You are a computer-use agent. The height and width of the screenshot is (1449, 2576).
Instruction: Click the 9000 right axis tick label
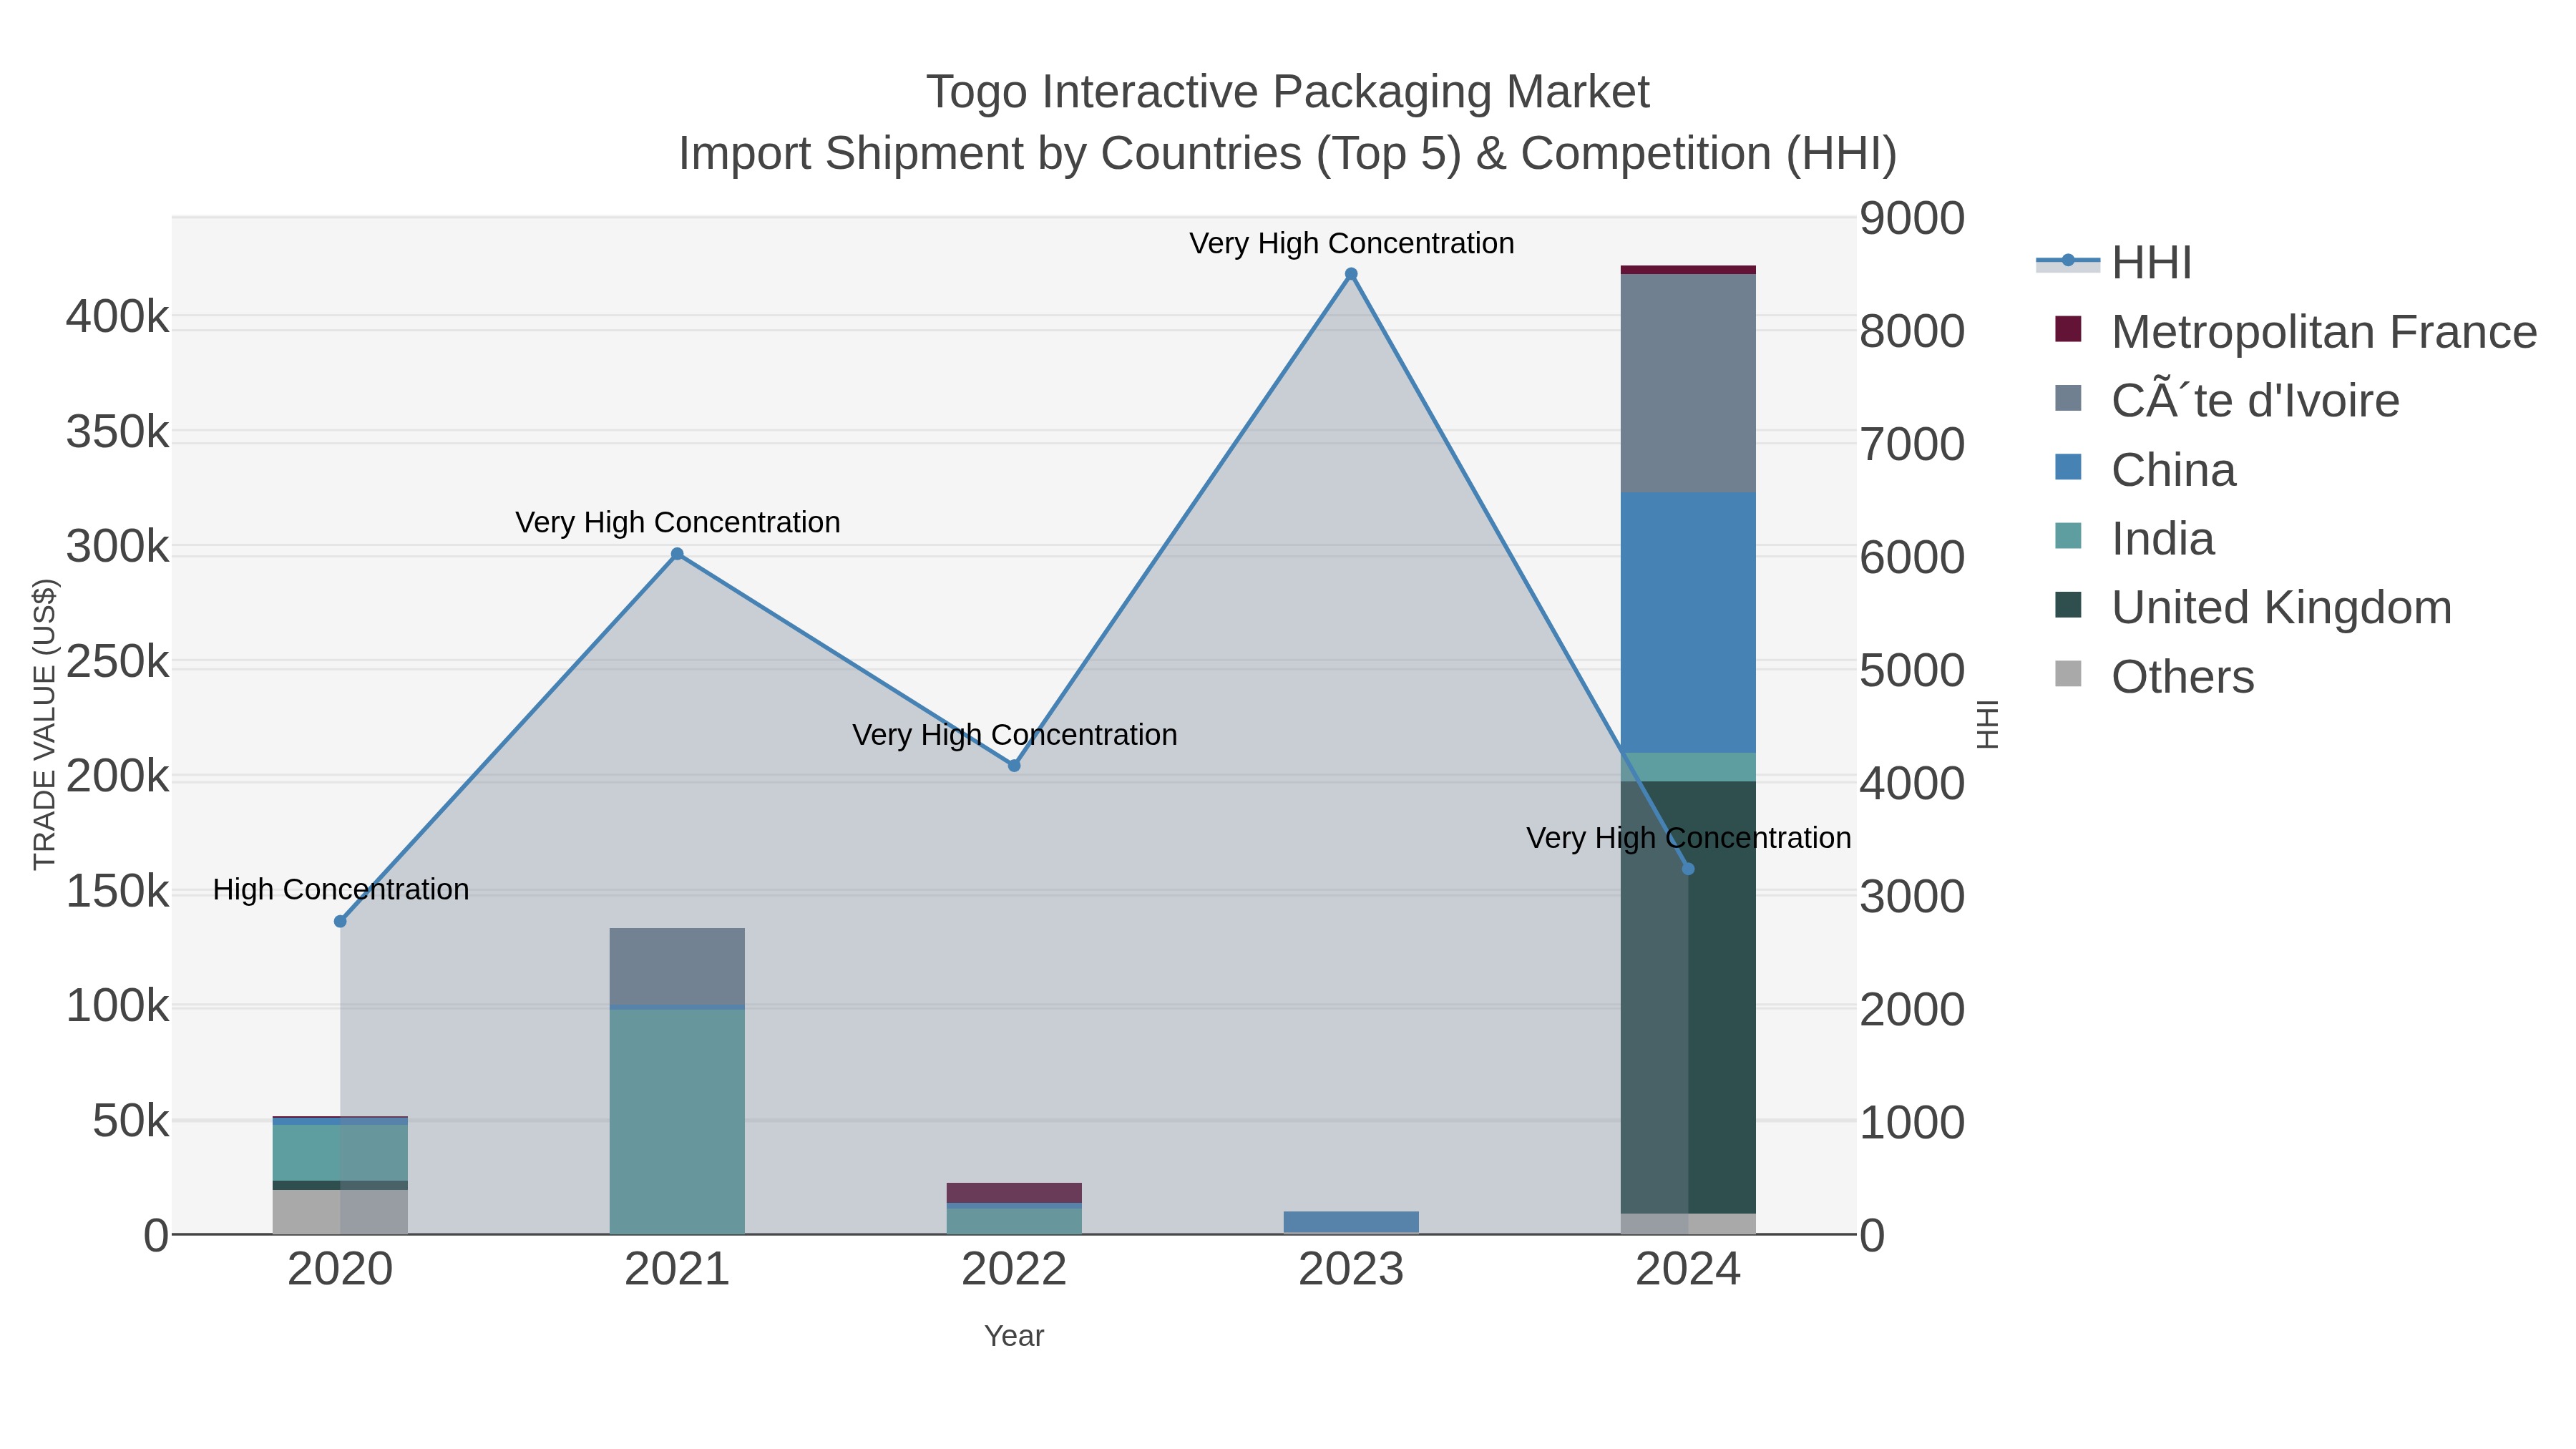click(x=1912, y=219)
